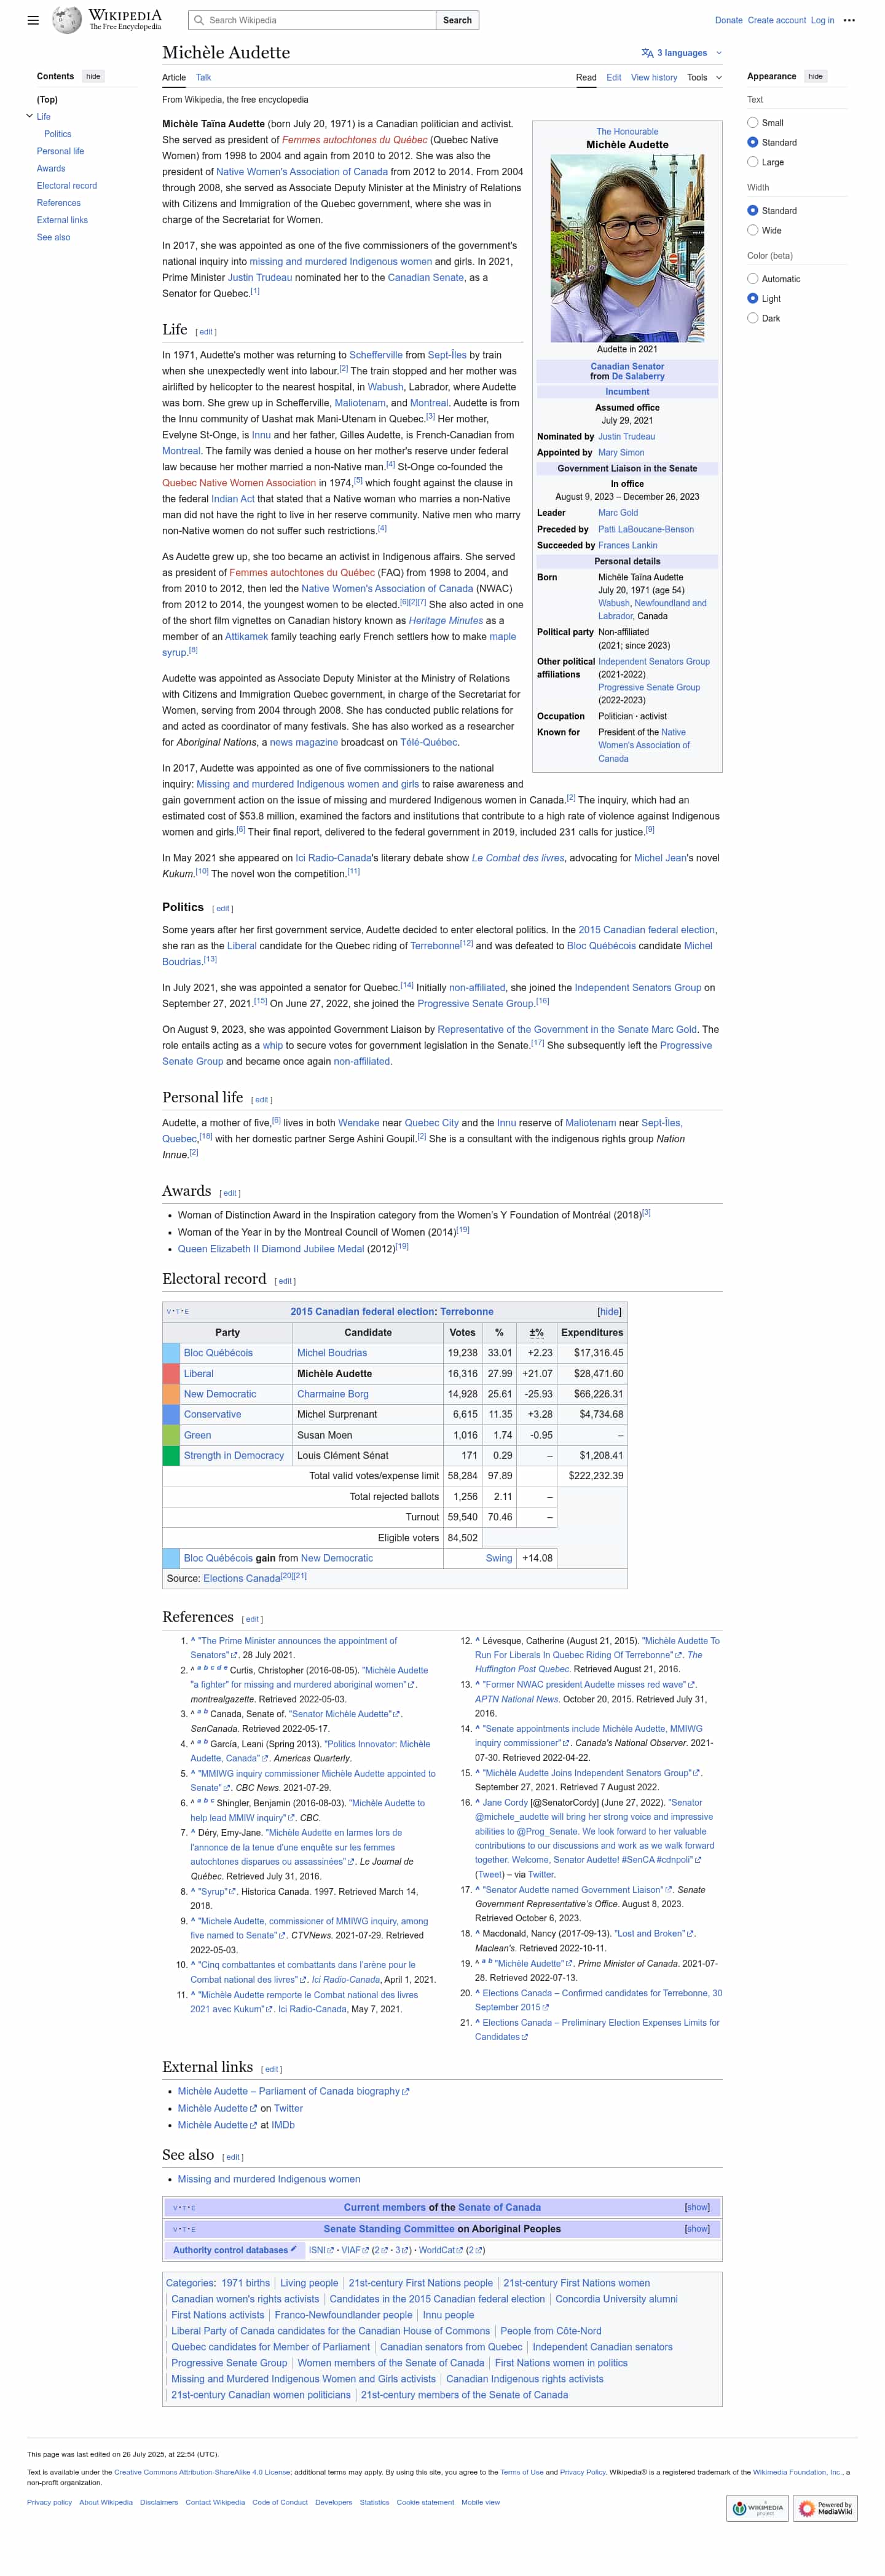Collapse the Life section in contents
This screenshot has height=2576, width=885.
(x=29, y=116)
